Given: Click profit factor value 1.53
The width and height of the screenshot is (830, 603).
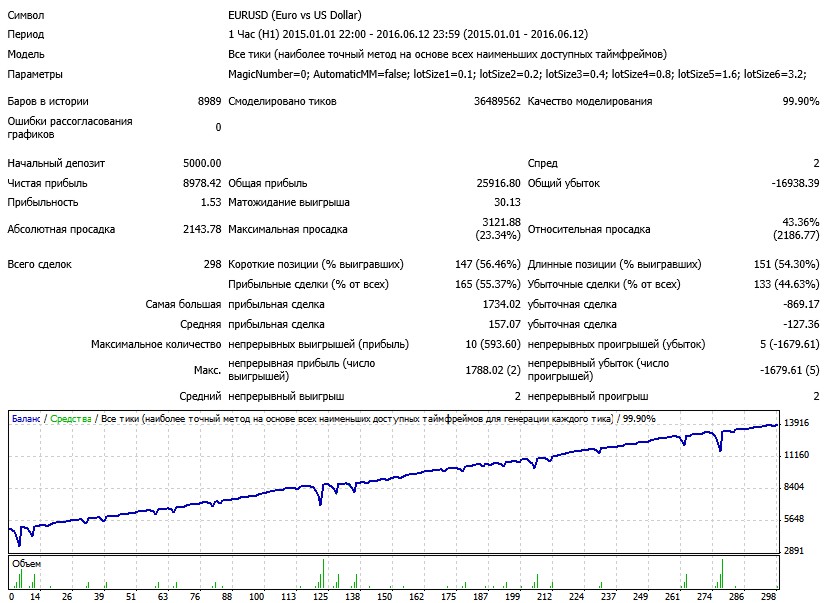Looking at the screenshot, I should click(211, 202).
